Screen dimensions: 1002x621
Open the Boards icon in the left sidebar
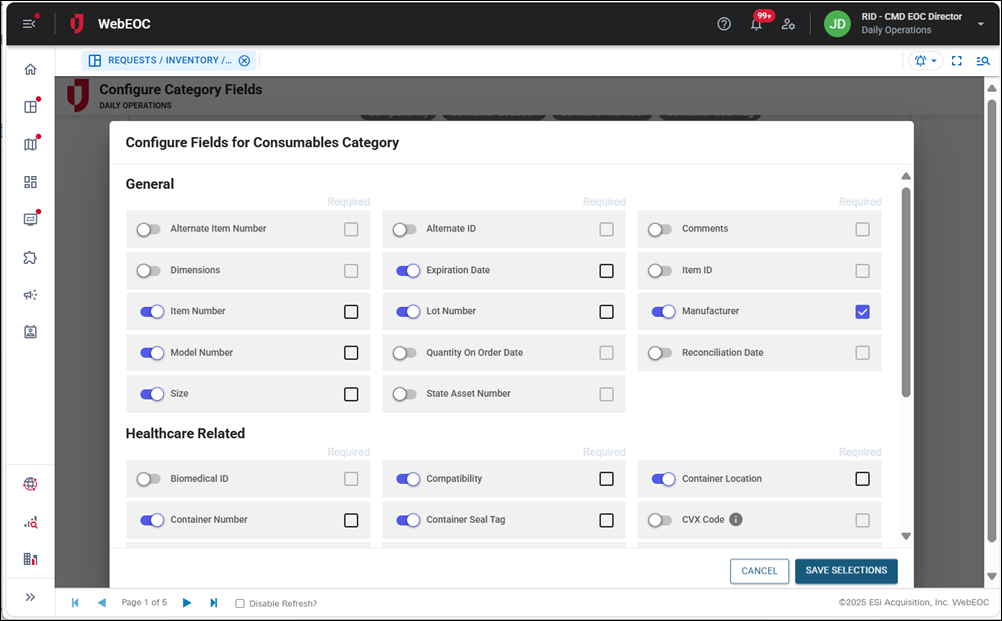click(30, 106)
